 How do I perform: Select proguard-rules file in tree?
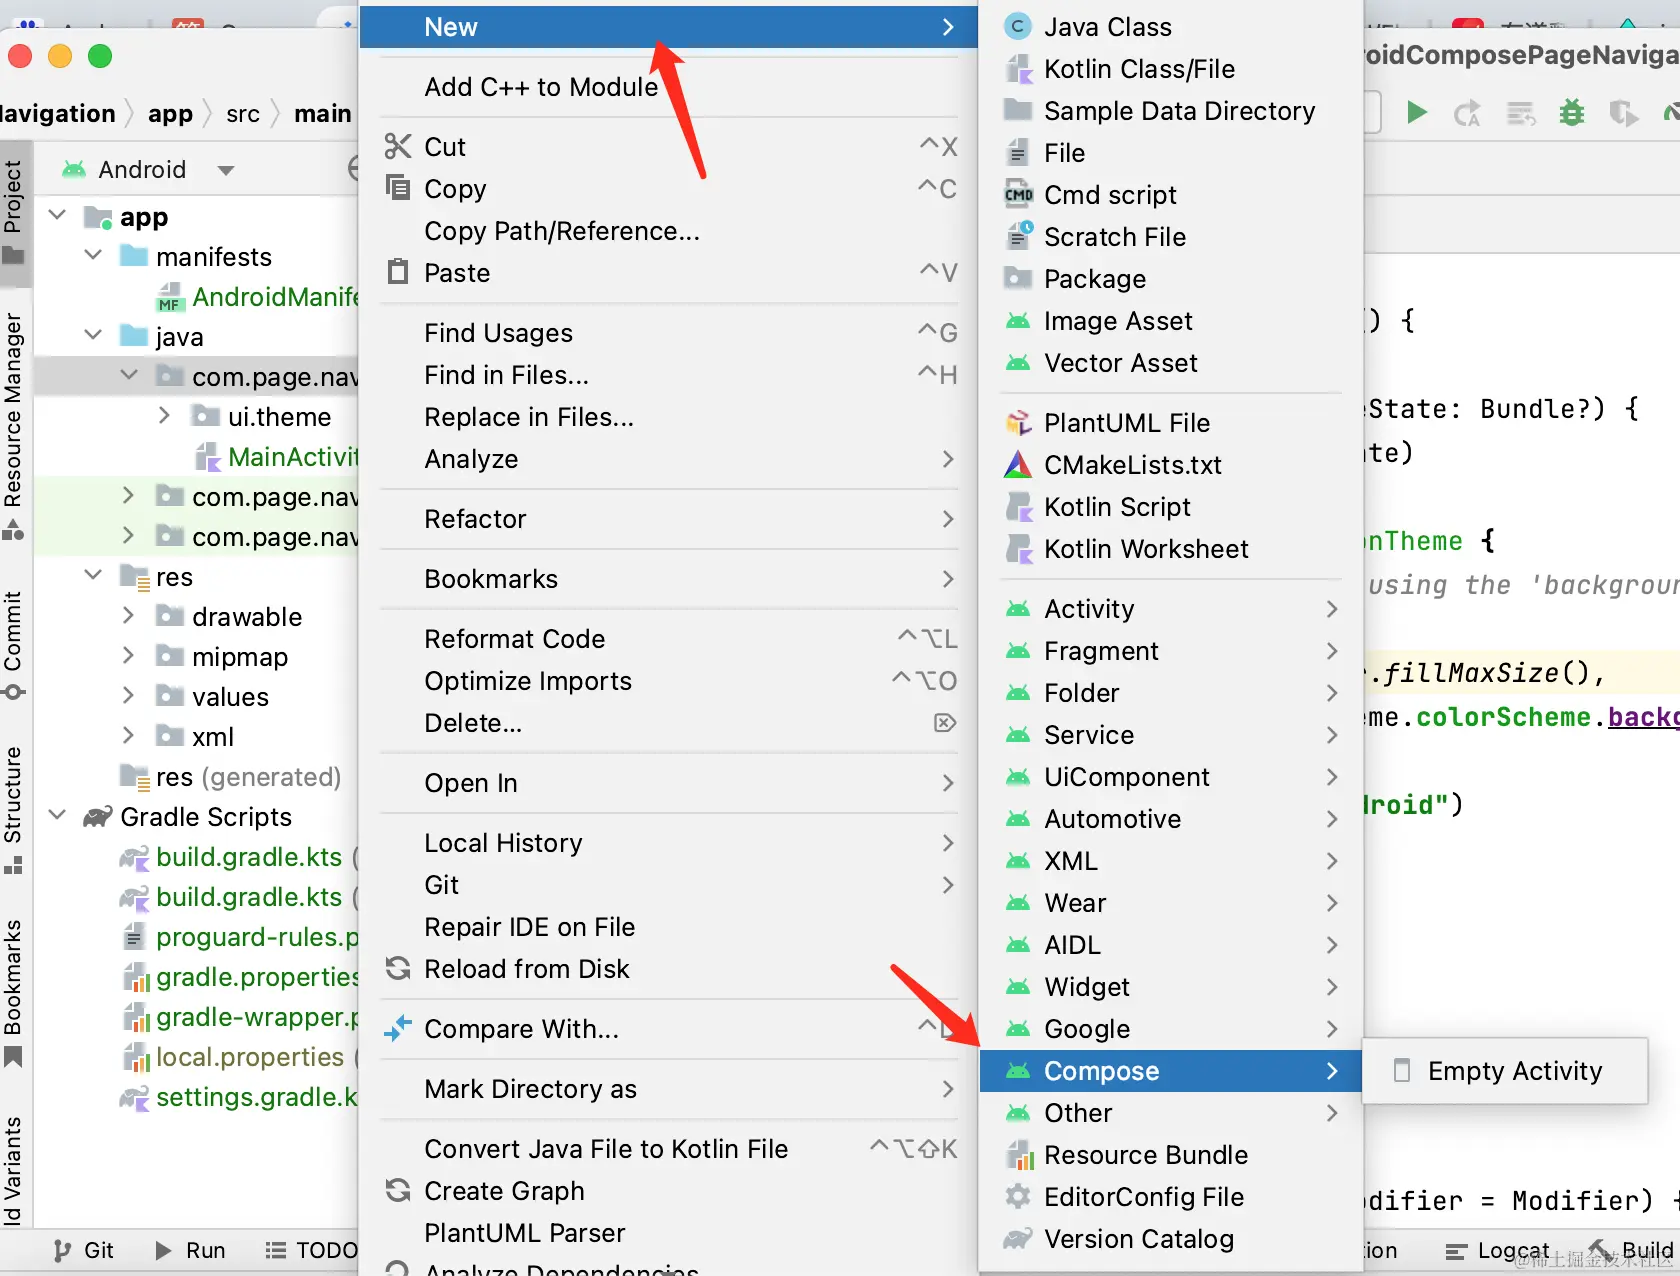(x=257, y=937)
